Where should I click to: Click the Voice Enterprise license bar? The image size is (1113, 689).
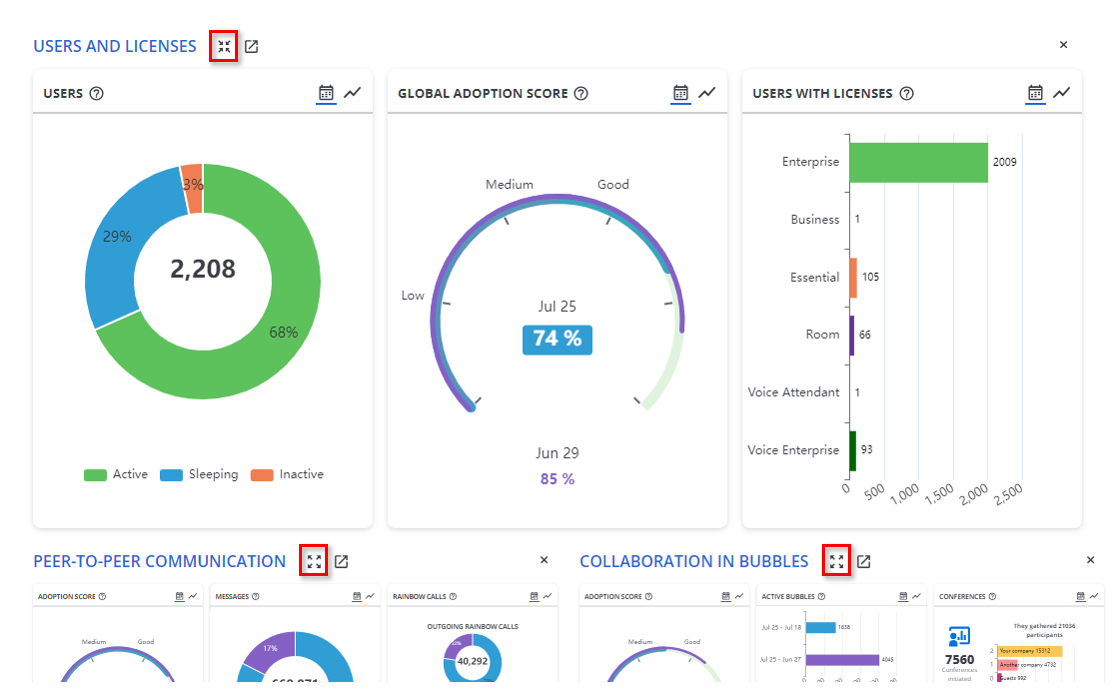coord(852,451)
